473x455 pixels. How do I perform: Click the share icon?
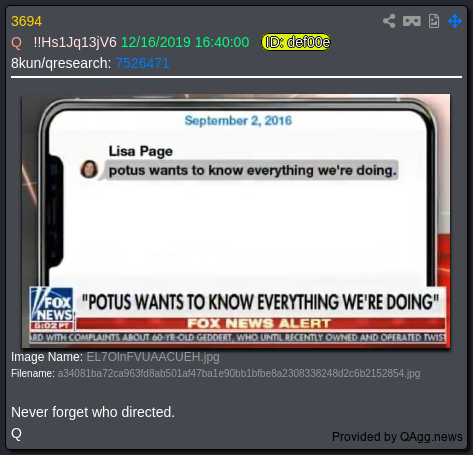[x=389, y=21]
